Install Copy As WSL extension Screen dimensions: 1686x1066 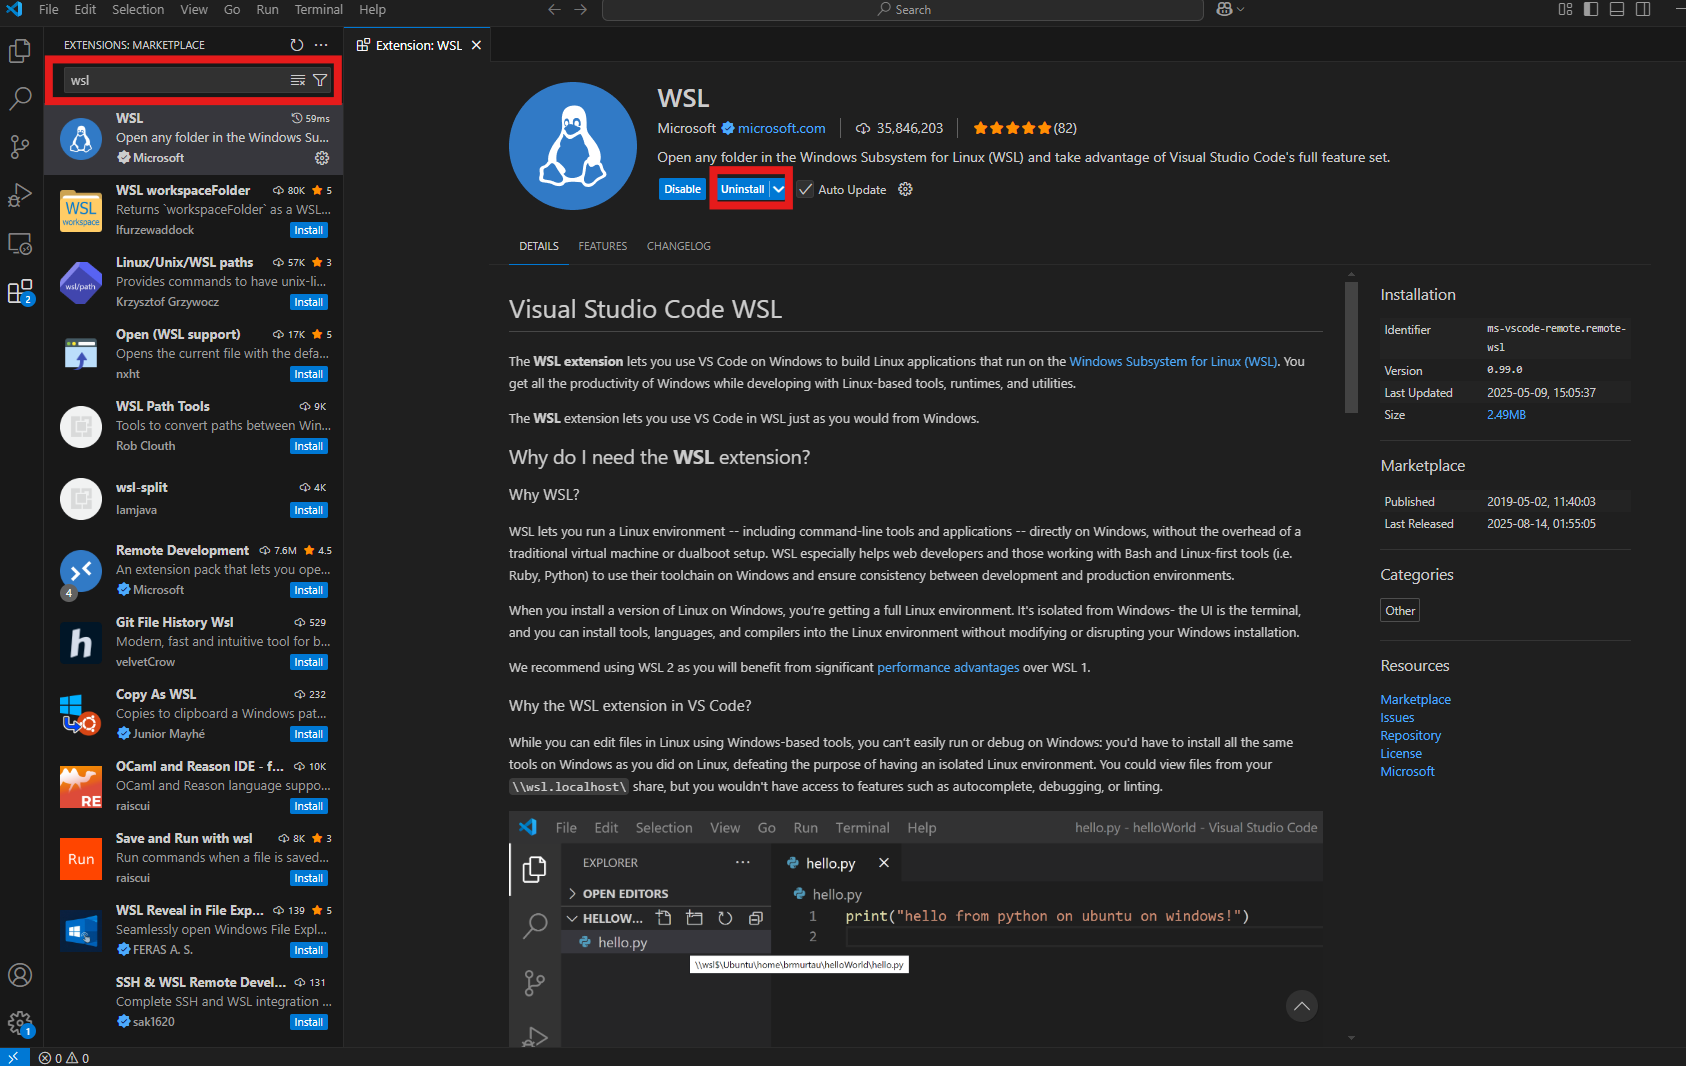tap(309, 734)
